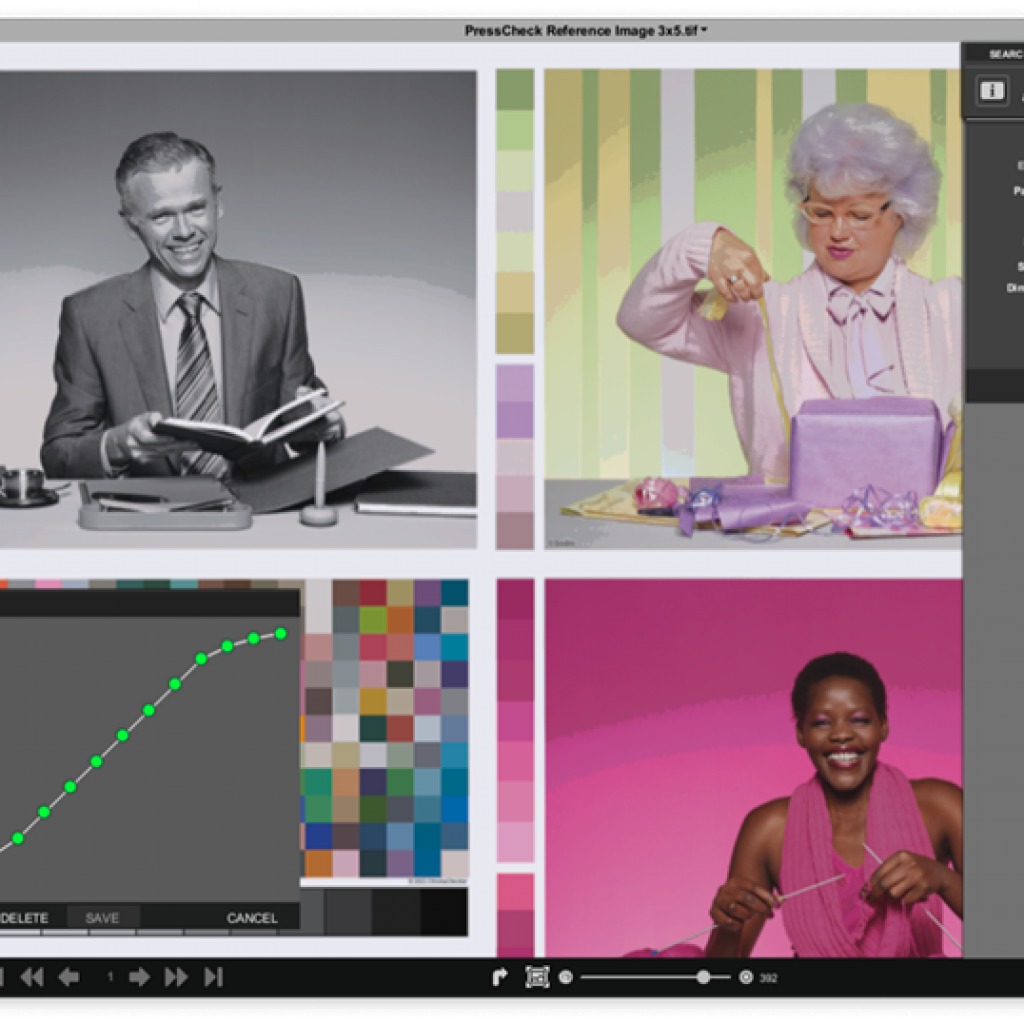
Task: Click the zoom-out icon left of the slider
Action: (x=565, y=977)
